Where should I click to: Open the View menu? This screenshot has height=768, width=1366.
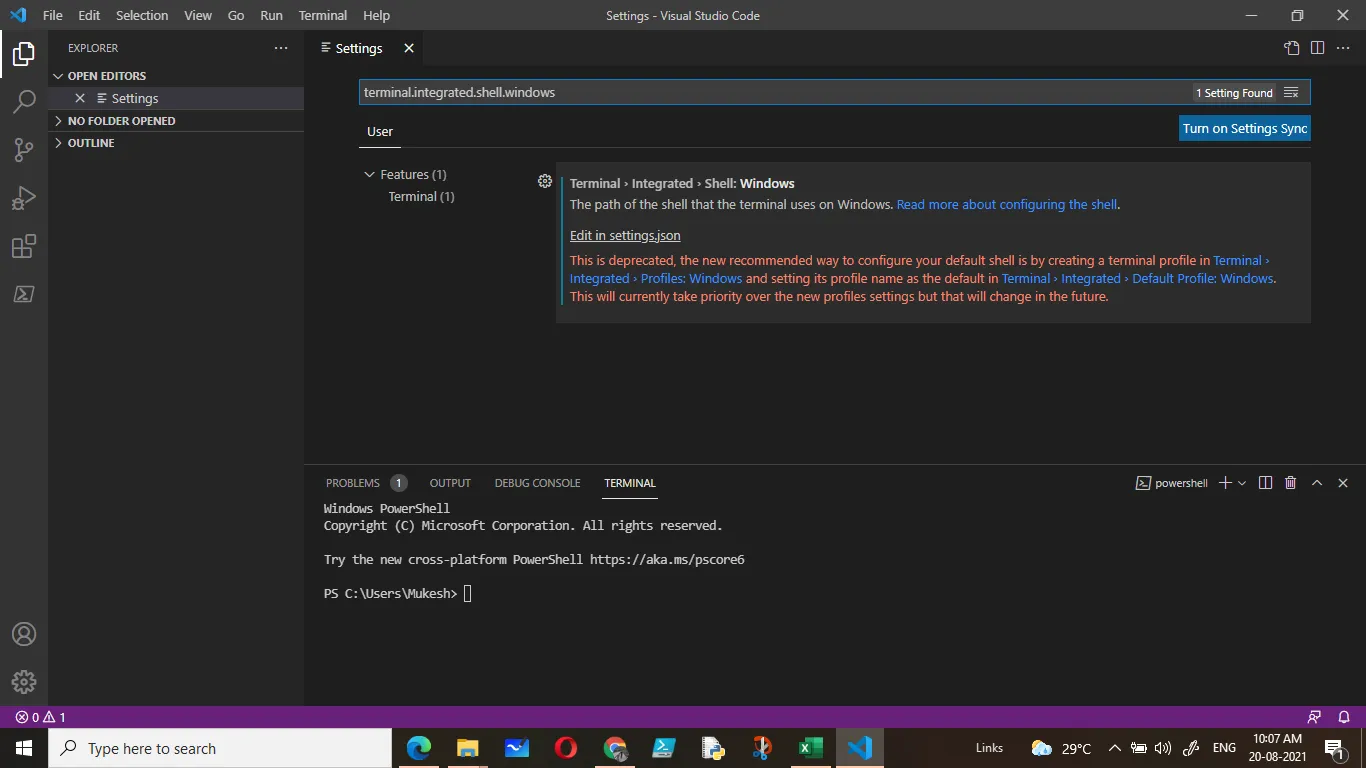tap(198, 16)
